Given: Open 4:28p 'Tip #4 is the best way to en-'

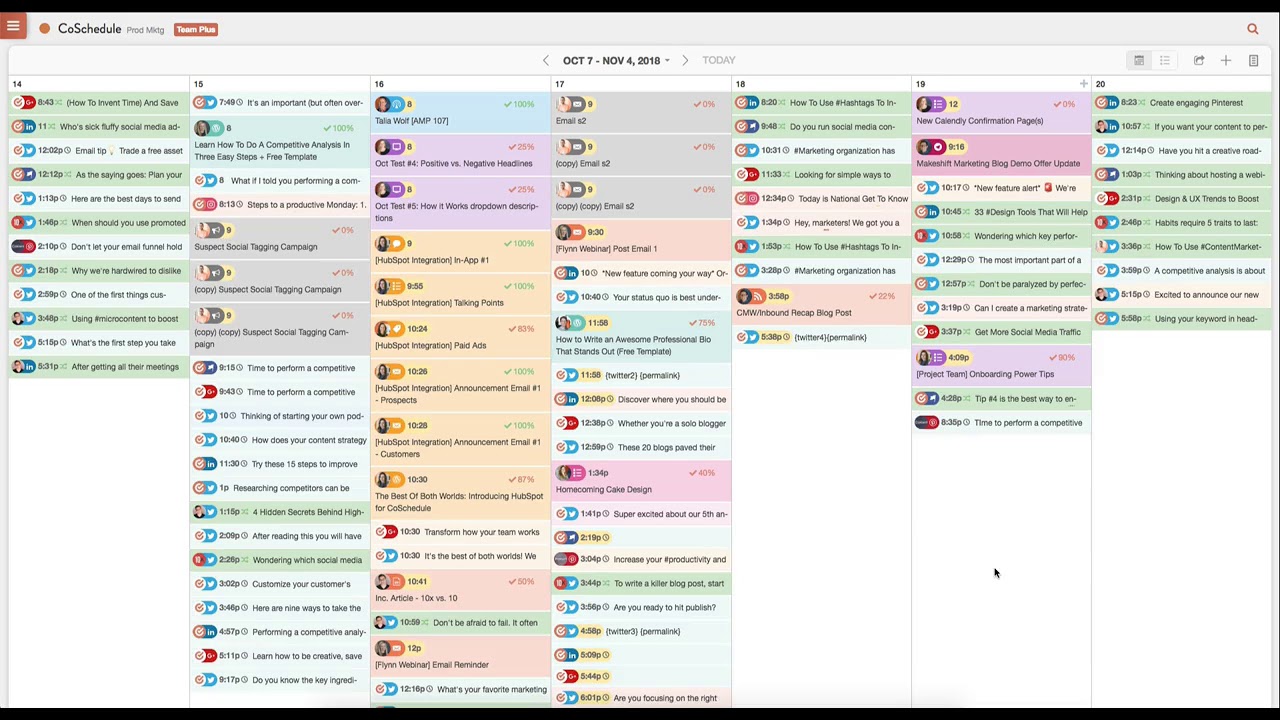Looking at the screenshot, I should click(1001, 399).
